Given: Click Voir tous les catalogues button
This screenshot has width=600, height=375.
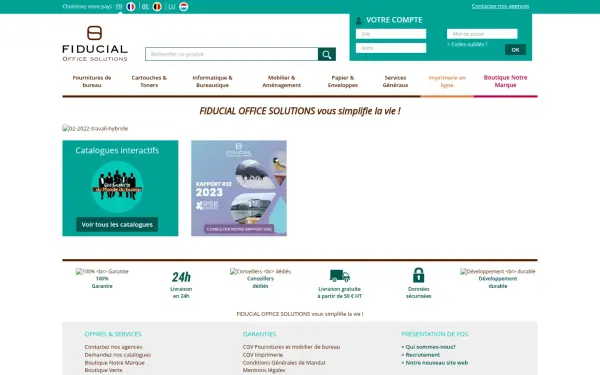Looking at the screenshot, I should pyautogui.click(x=117, y=225).
